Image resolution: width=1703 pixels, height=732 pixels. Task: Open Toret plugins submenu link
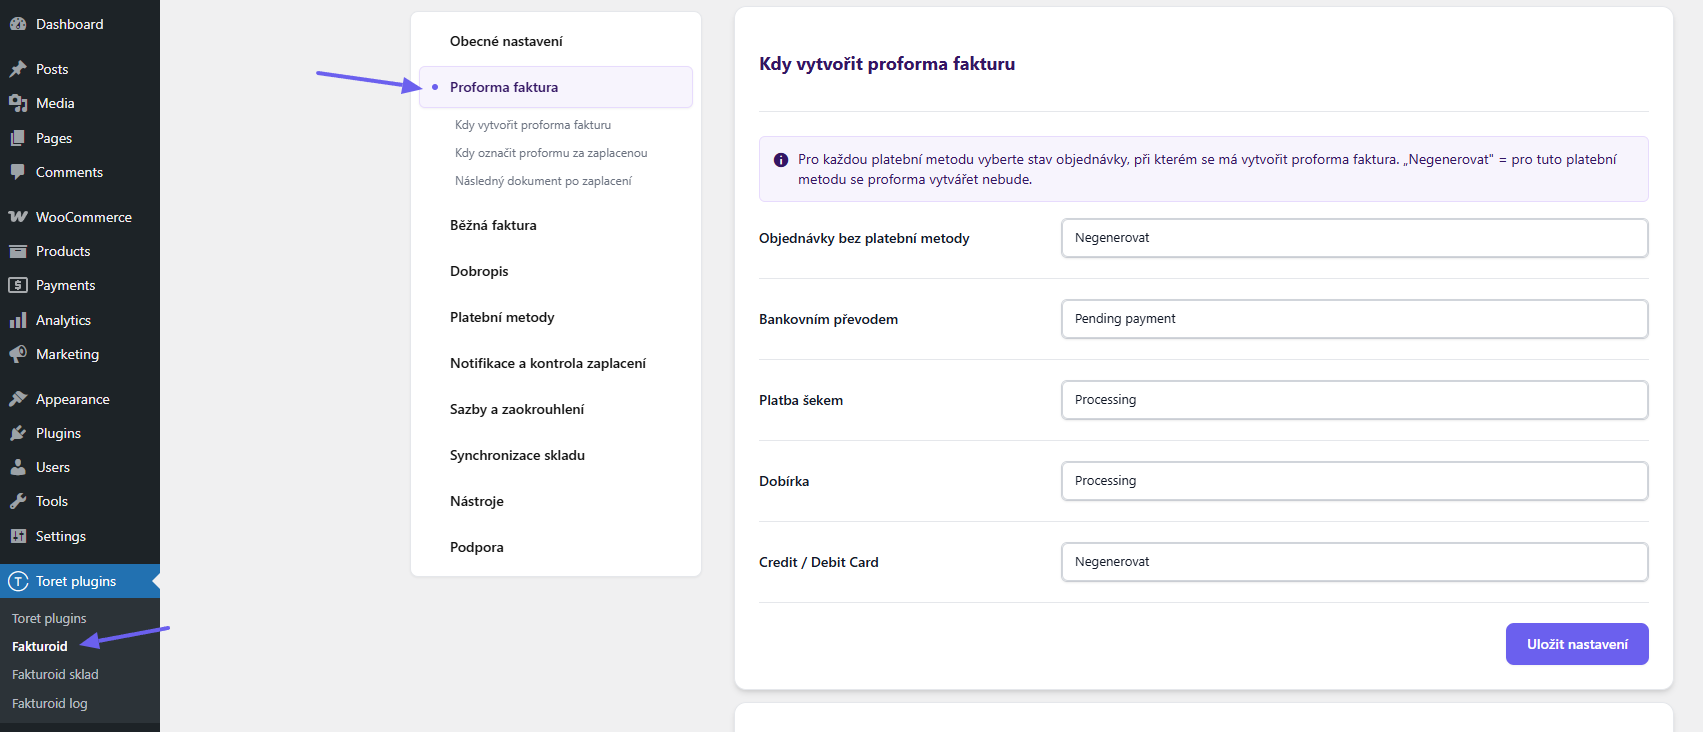[49, 618]
